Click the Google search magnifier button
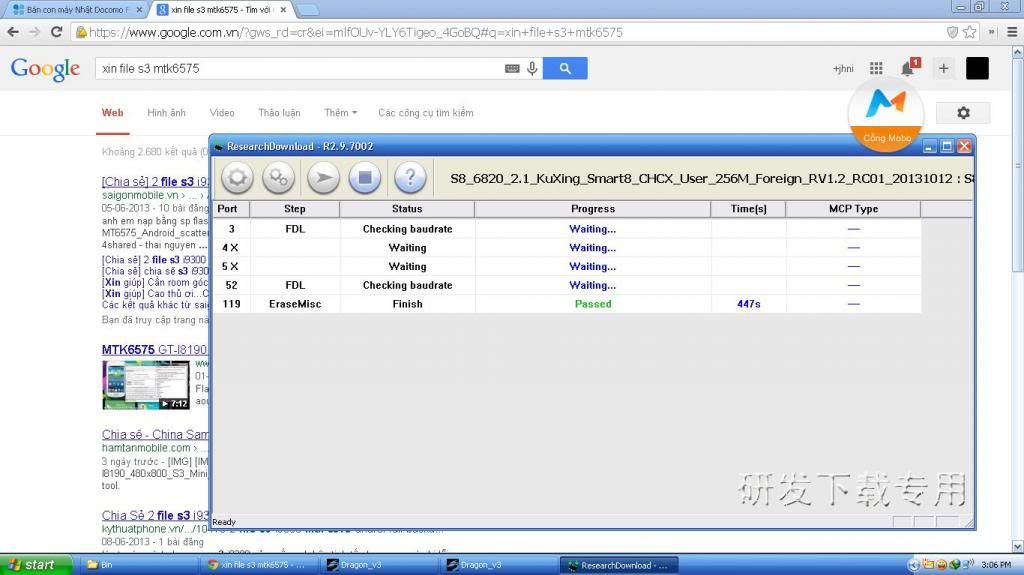 pos(565,68)
